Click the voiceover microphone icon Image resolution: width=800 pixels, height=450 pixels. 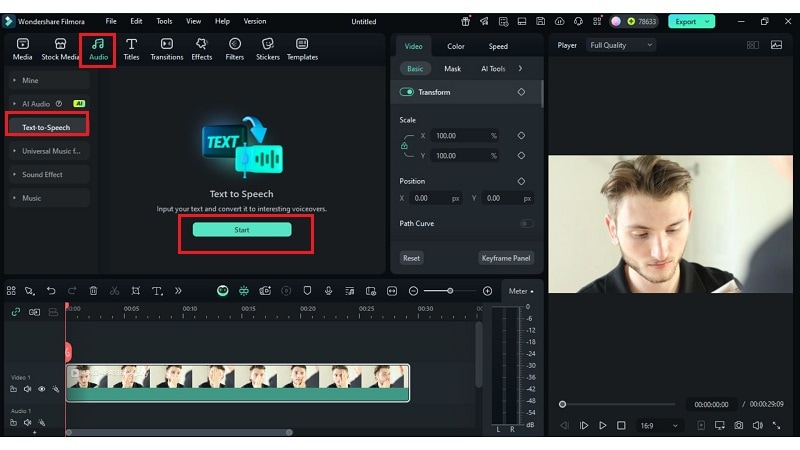point(329,291)
